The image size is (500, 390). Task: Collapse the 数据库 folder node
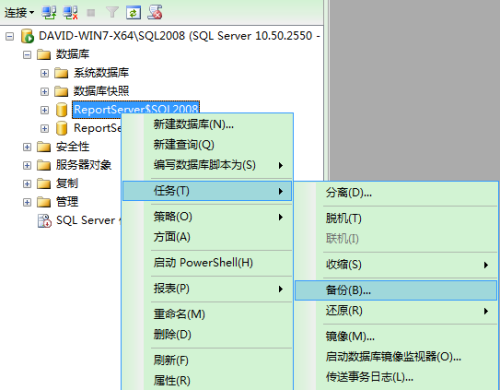click(x=27, y=54)
